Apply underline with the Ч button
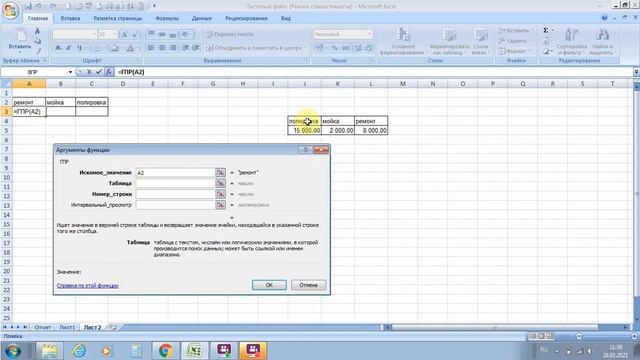This screenshot has width=640, height=360. (x=80, y=48)
